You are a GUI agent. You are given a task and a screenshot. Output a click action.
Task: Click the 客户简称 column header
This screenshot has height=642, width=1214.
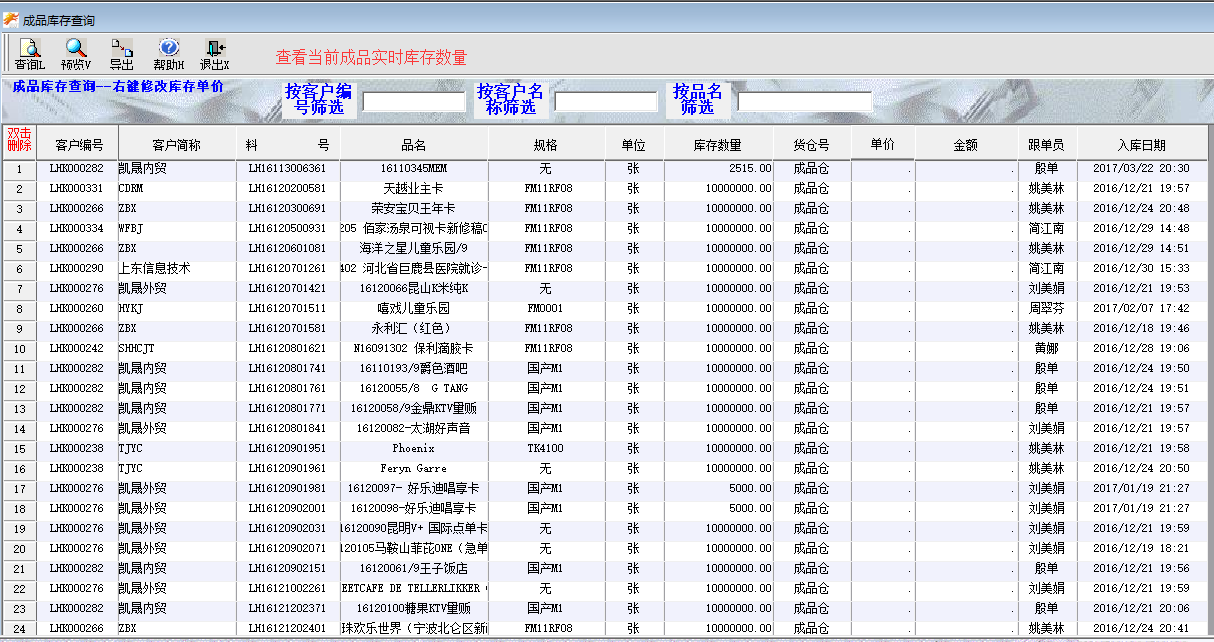click(176, 145)
